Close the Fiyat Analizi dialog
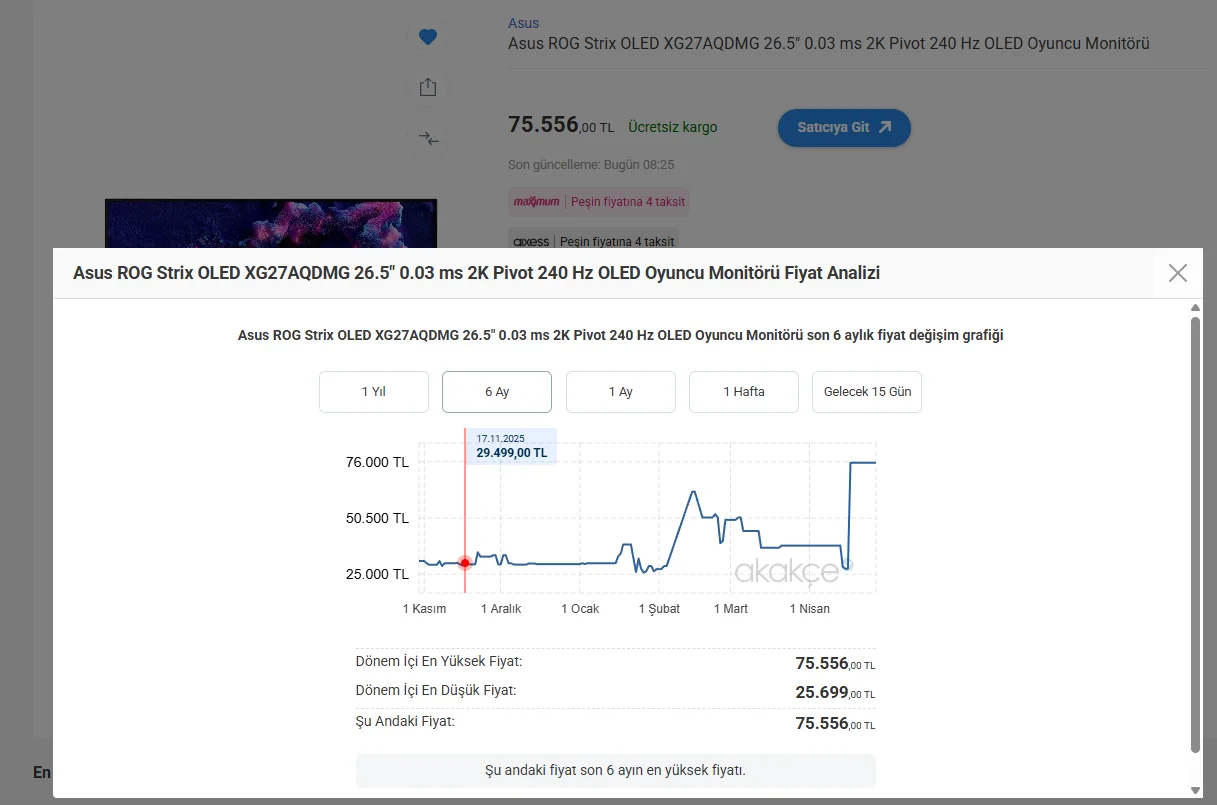1217x805 pixels. (x=1178, y=273)
